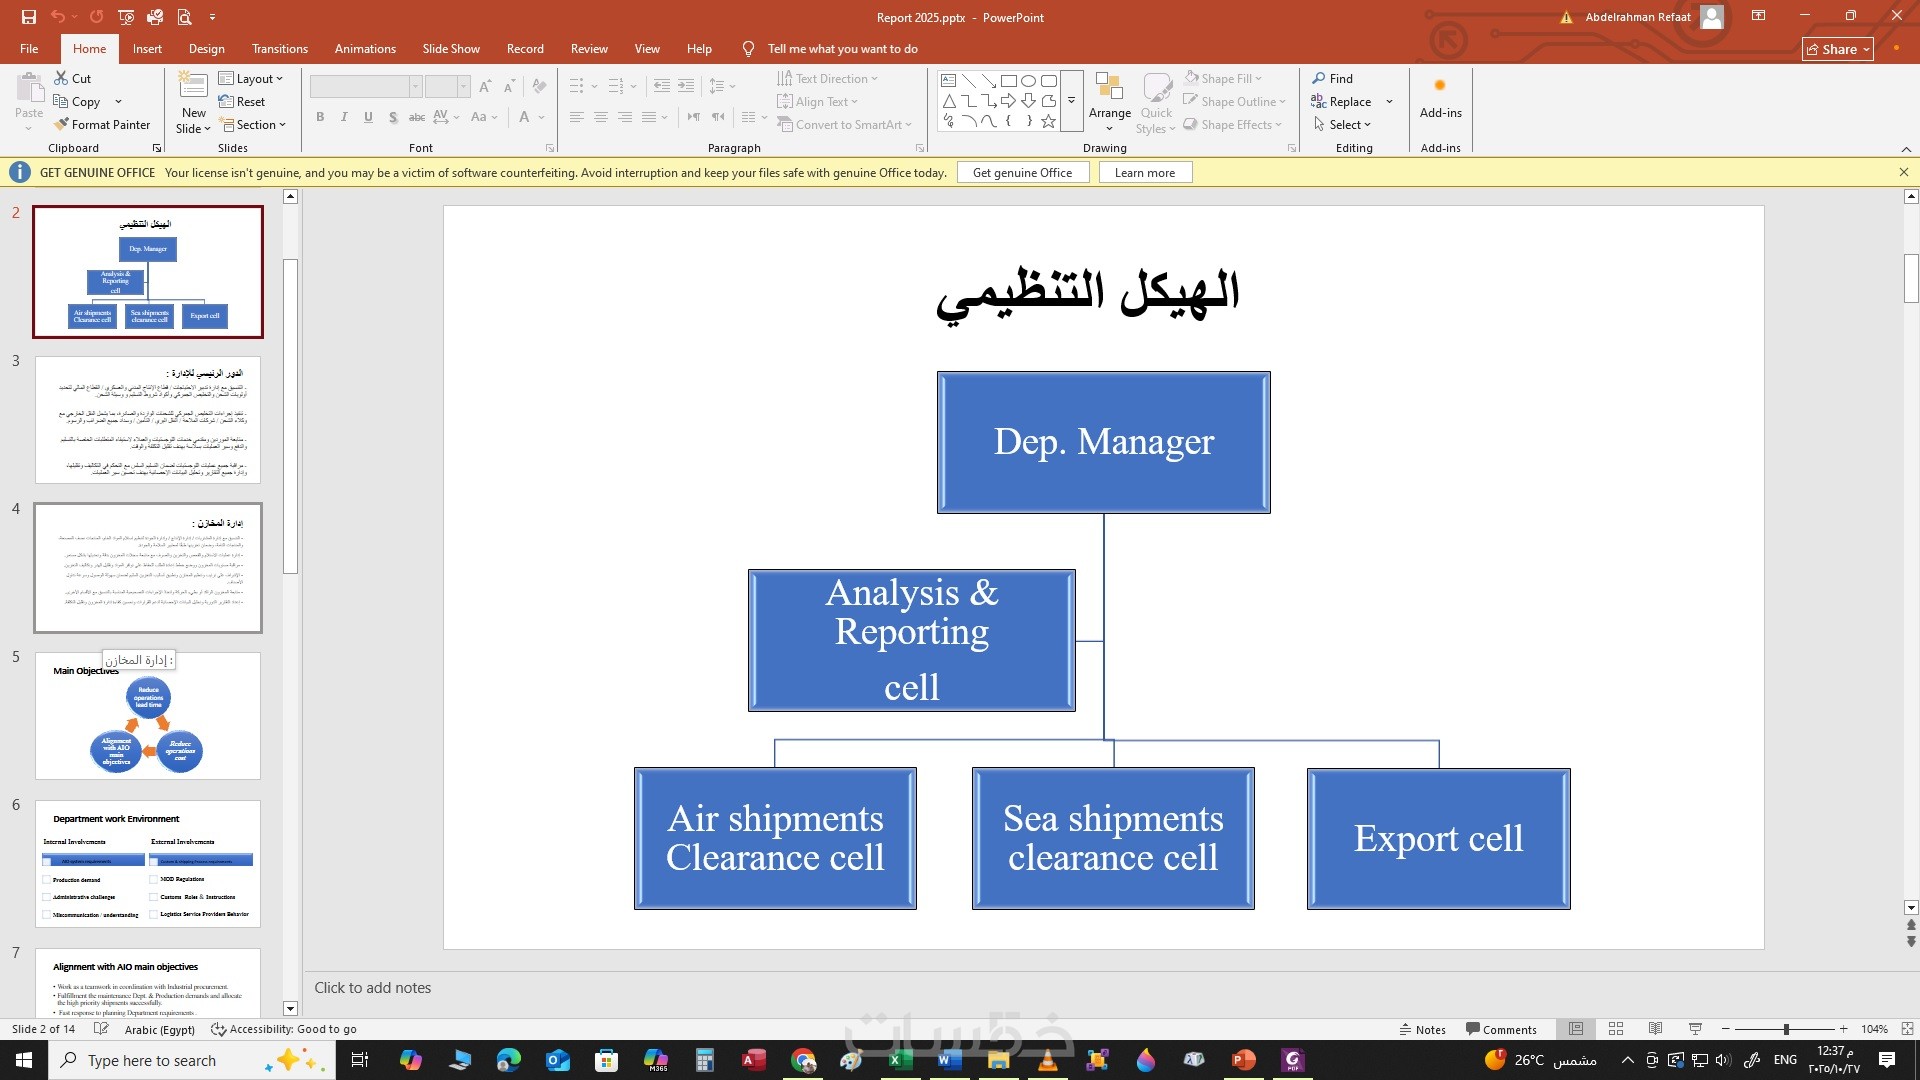The width and height of the screenshot is (1920, 1080).
Task: Expand the Section dropdown
Action: click(253, 125)
